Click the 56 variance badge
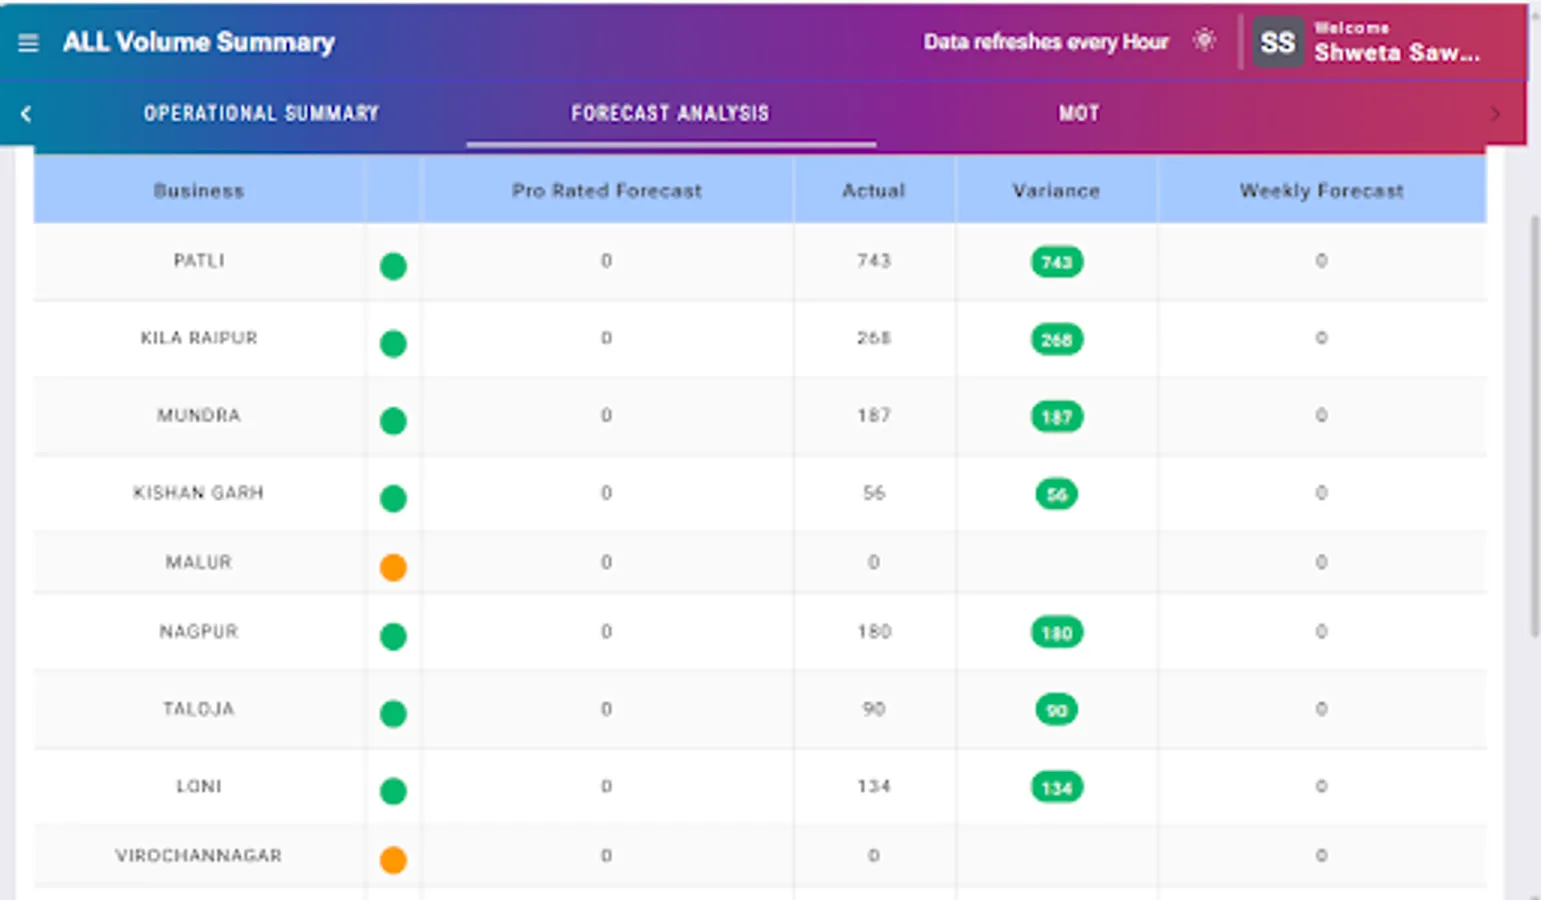Screen dimensions: 1541x900 [1057, 494]
